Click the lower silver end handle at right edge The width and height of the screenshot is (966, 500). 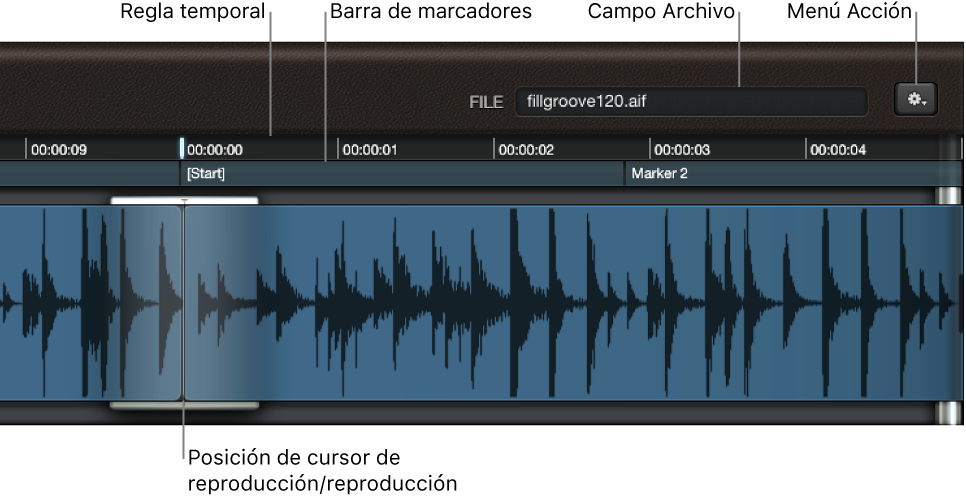[x=948, y=412]
